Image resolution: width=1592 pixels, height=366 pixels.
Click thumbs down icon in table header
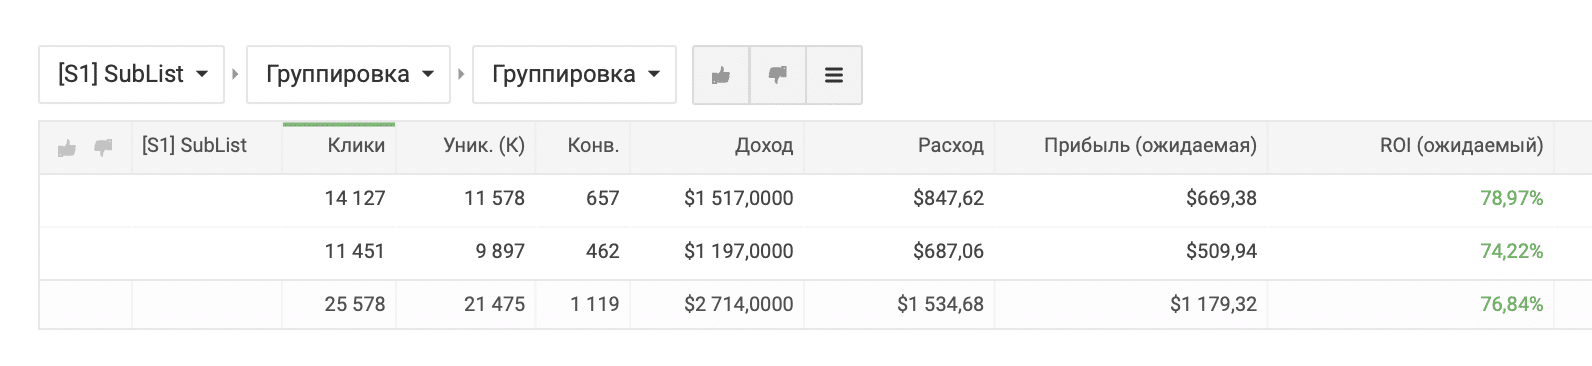pyautogui.click(x=103, y=148)
